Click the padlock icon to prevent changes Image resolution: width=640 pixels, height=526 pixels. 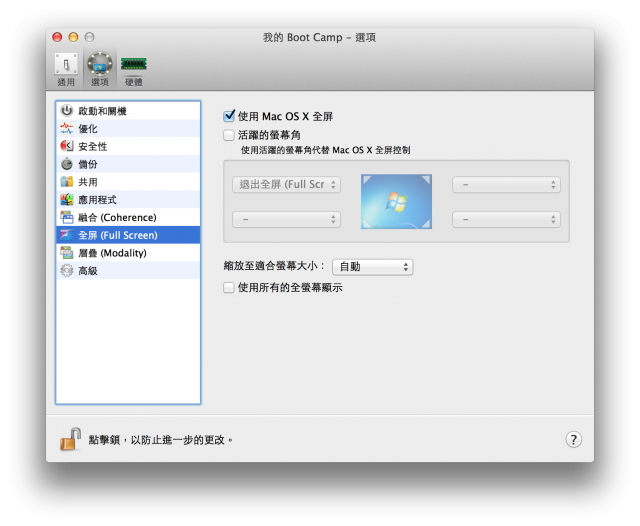[x=70, y=439]
